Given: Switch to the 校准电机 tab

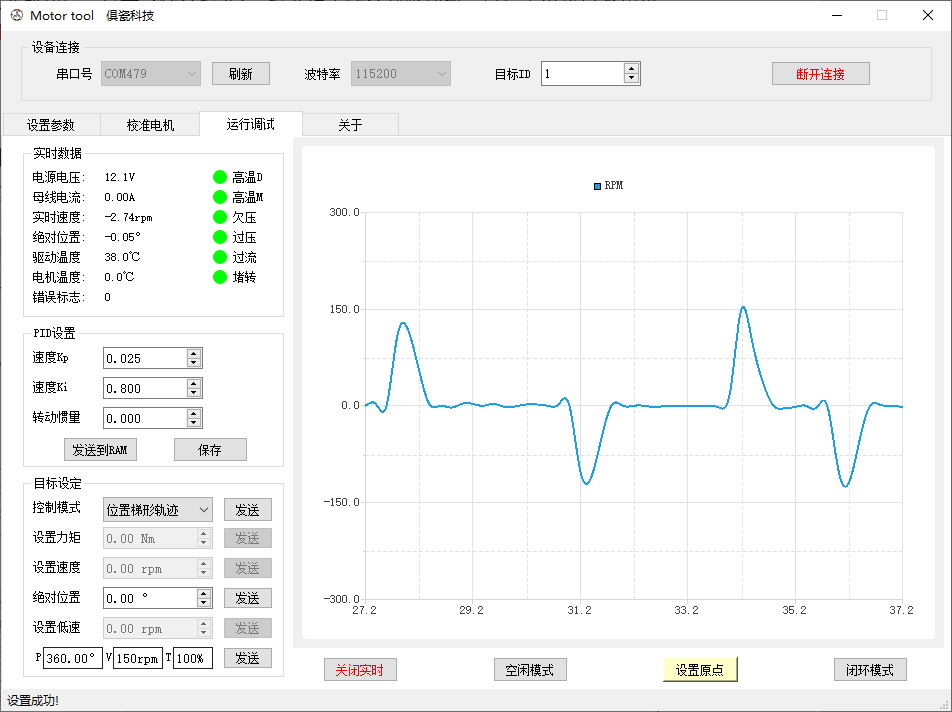Looking at the screenshot, I should pyautogui.click(x=148, y=124).
